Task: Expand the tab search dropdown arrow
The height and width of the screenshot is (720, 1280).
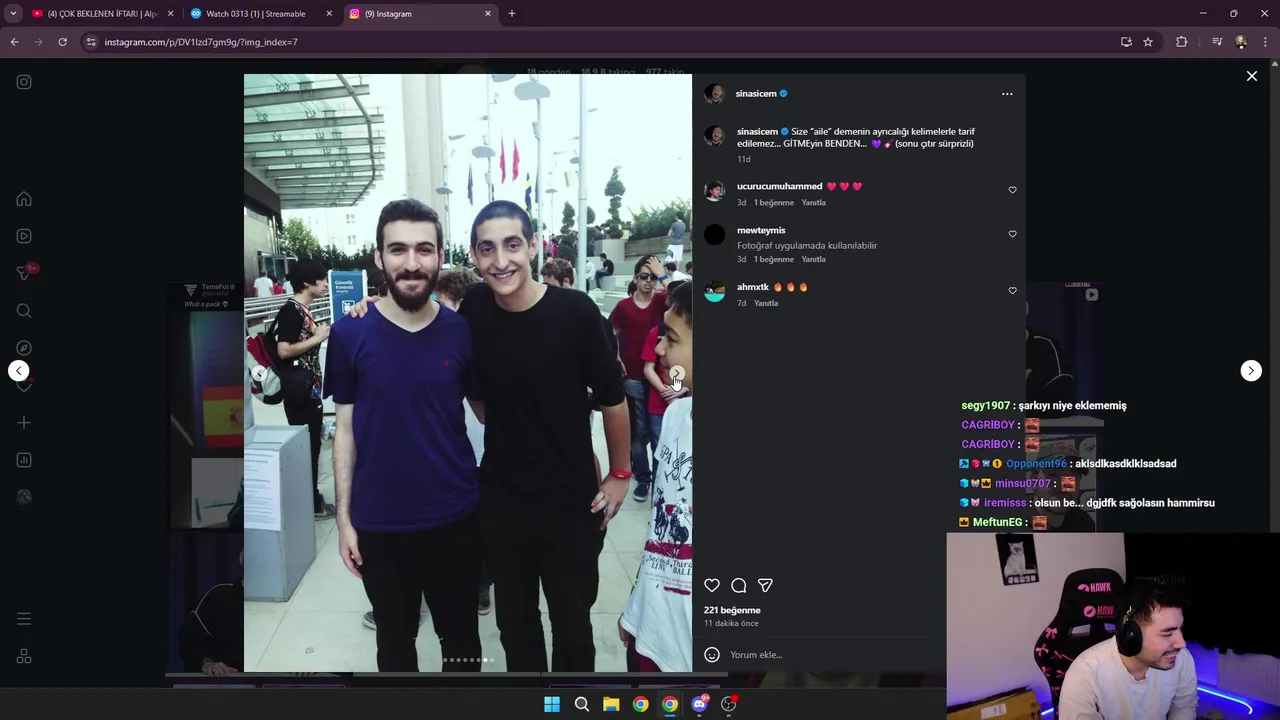Action: [13, 14]
